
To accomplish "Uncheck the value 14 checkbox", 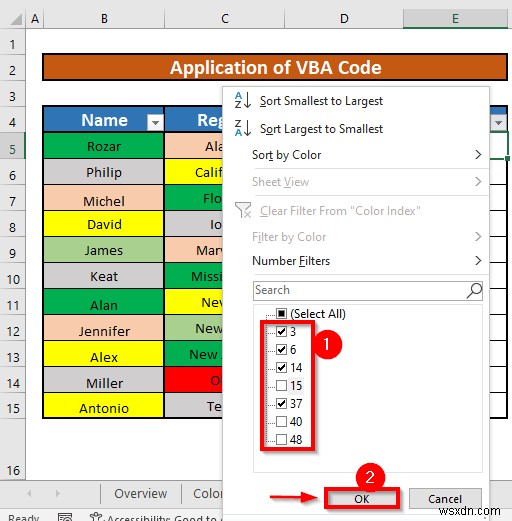I will pyautogui.click(x=281, y=367).
